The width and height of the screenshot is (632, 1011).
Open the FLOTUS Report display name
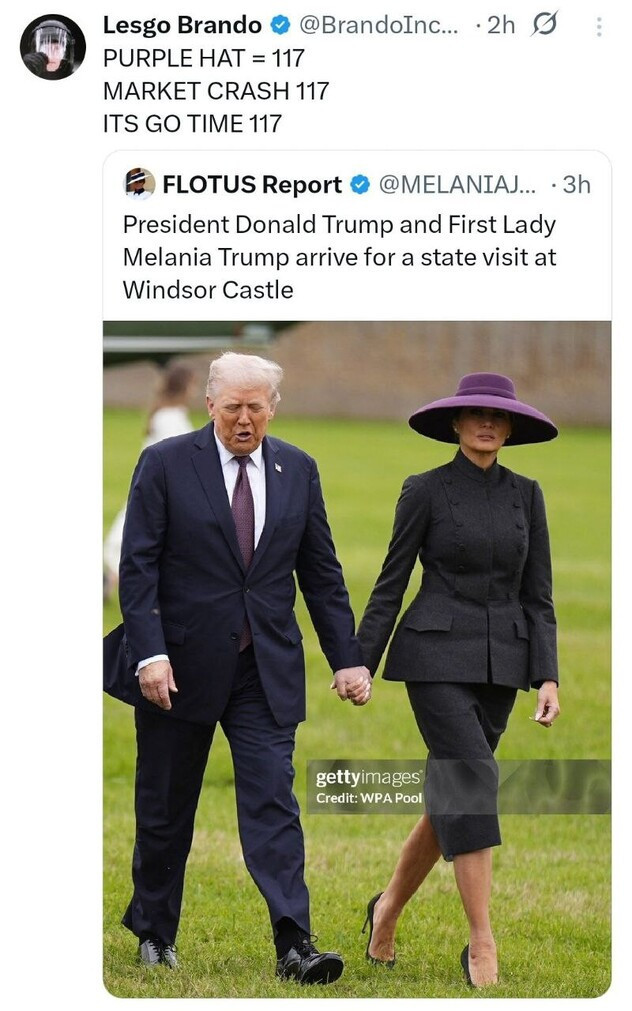tap(252, 184)
